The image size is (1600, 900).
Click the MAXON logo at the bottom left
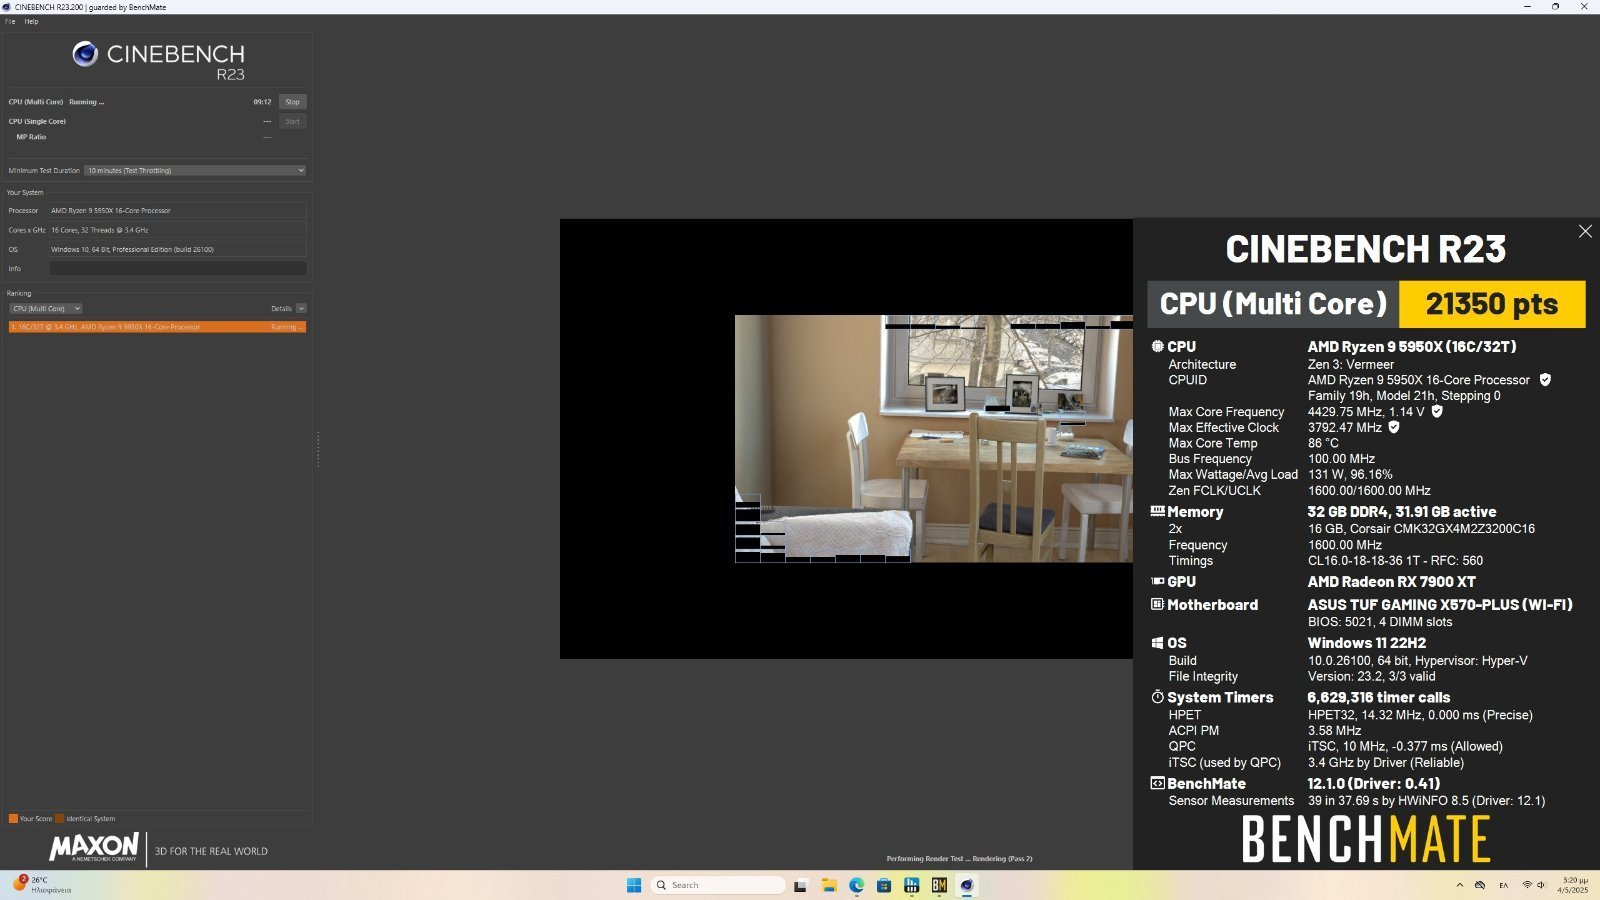pos(94,847)
